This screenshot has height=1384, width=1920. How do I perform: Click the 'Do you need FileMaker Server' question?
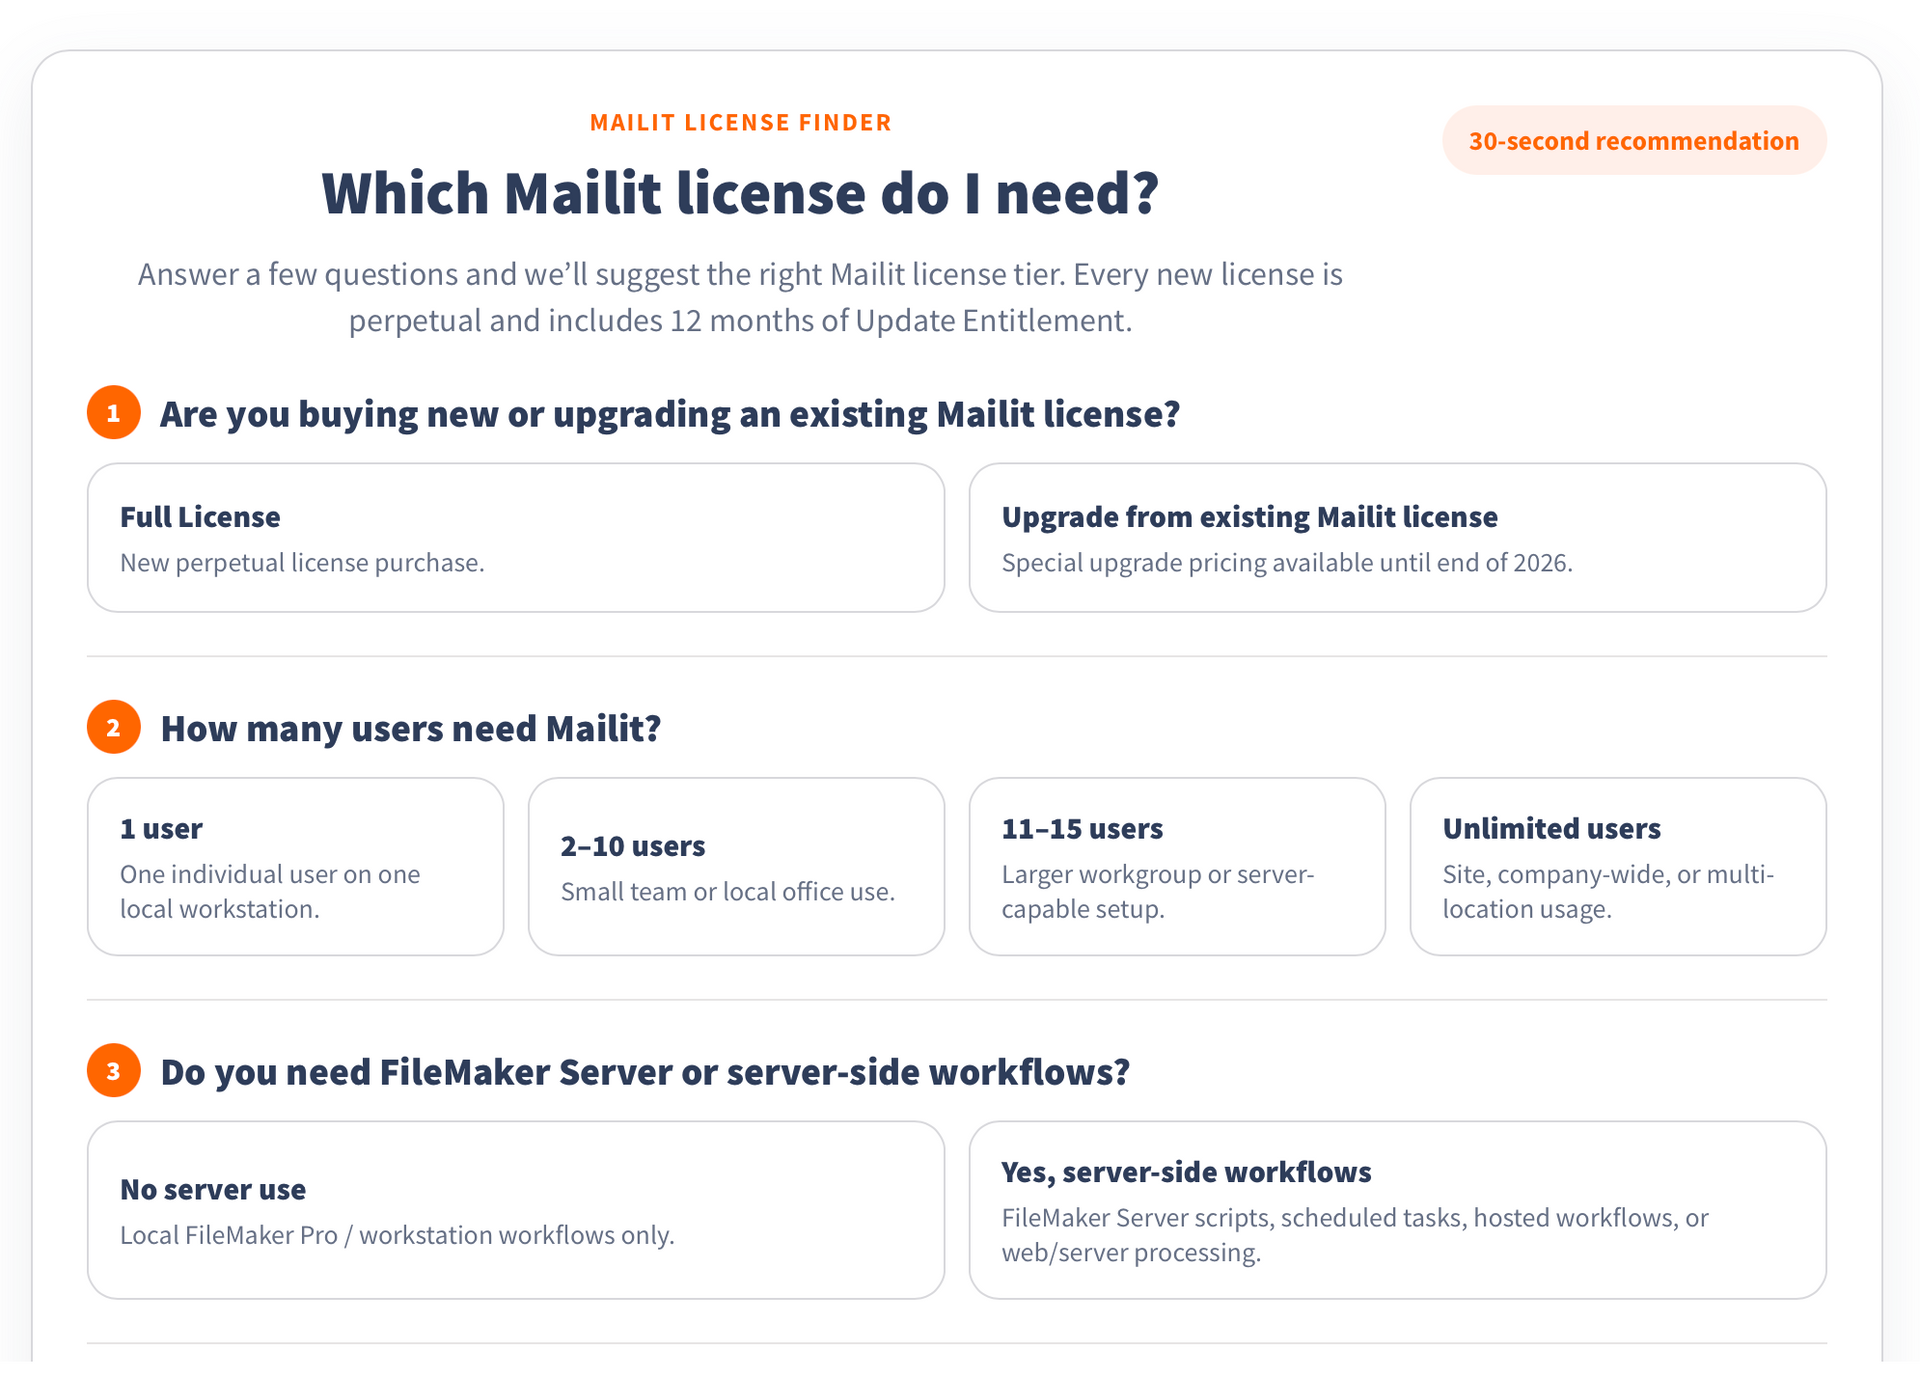coord(645,1071)
